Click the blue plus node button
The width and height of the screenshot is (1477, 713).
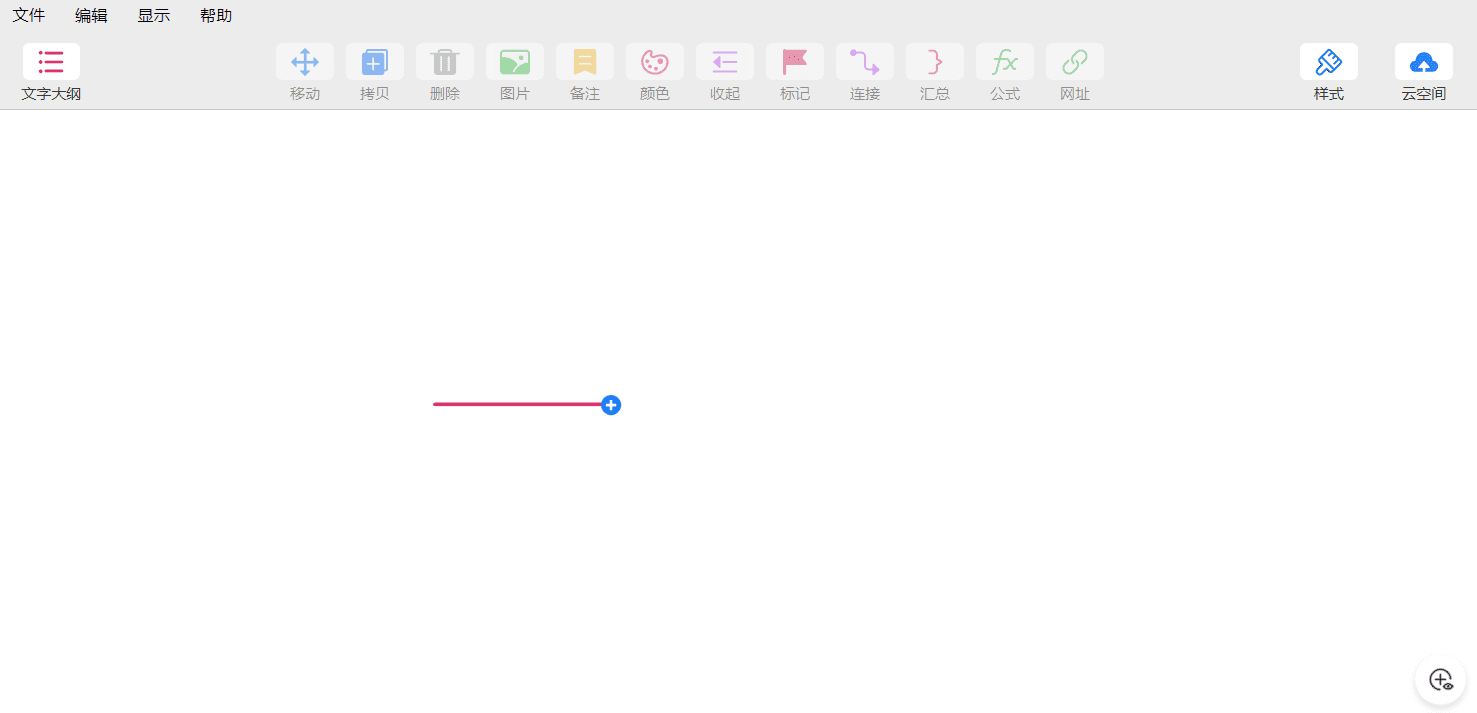(611, 405)
